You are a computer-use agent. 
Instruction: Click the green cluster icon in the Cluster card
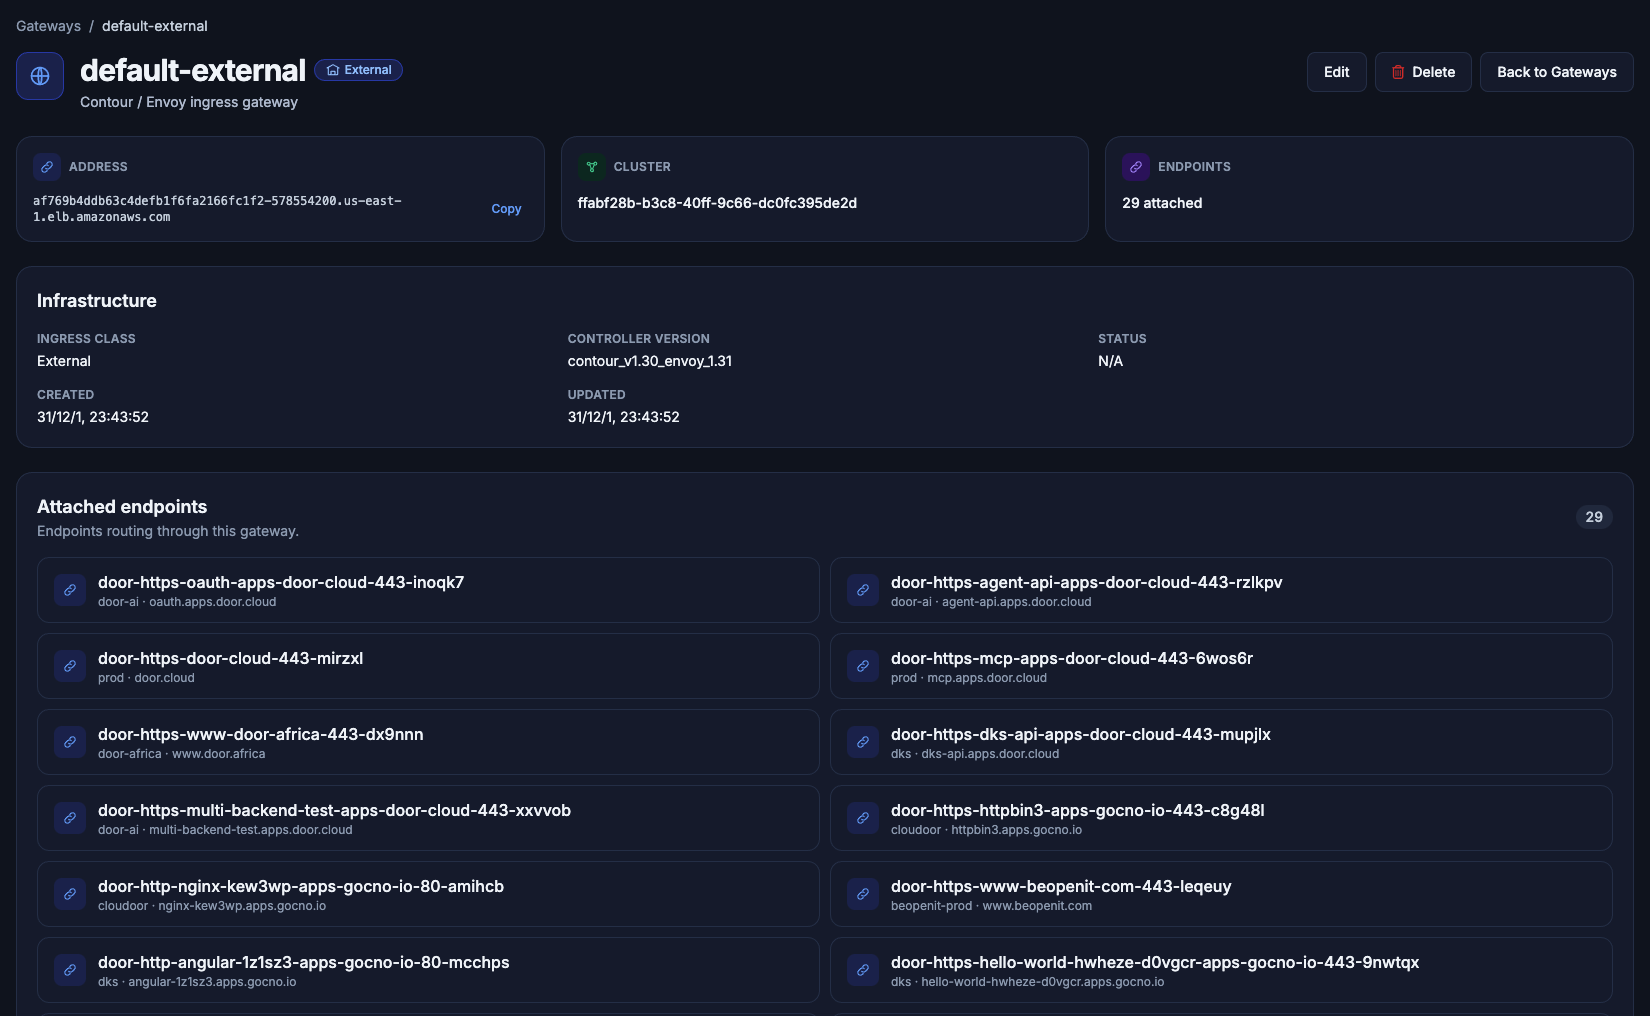click(x=592, y=167)
